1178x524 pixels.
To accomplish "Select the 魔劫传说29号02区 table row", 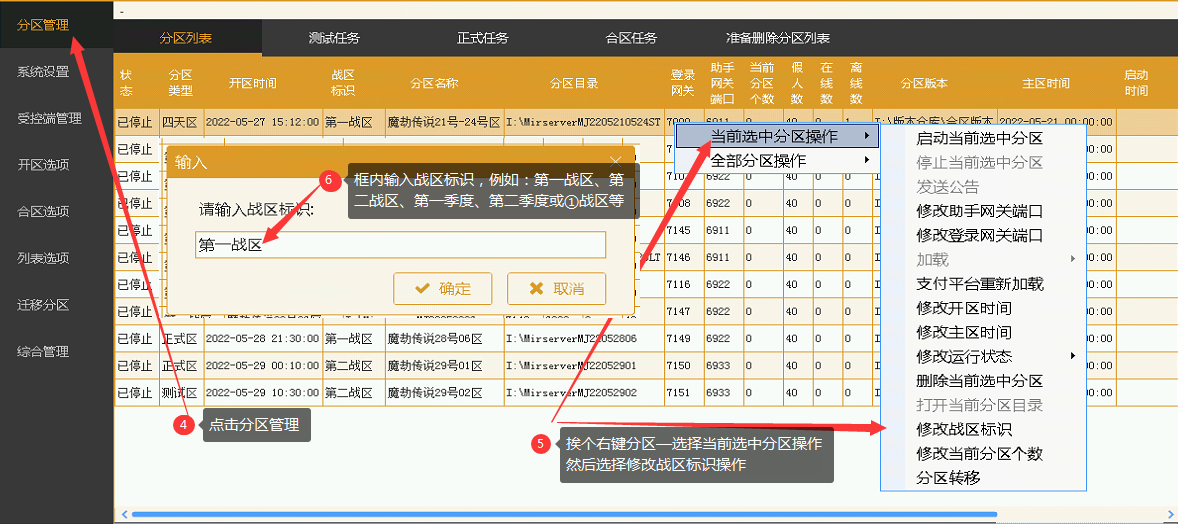I will click(x=434, y=393).
